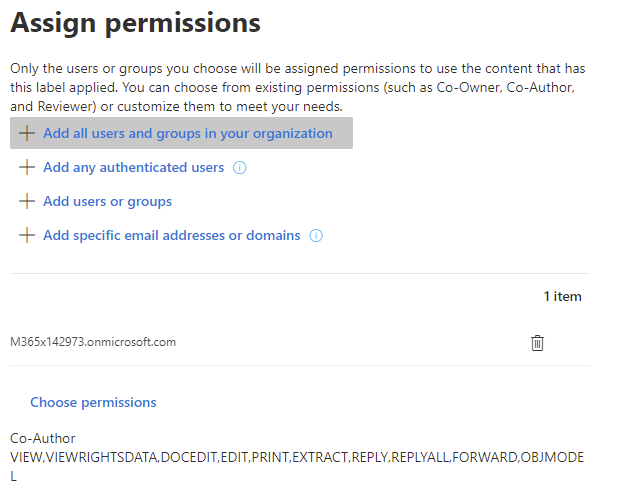Click plus icon beside Add any authenticated users
This screenshot has width=620, height=502.
[27, 167]
